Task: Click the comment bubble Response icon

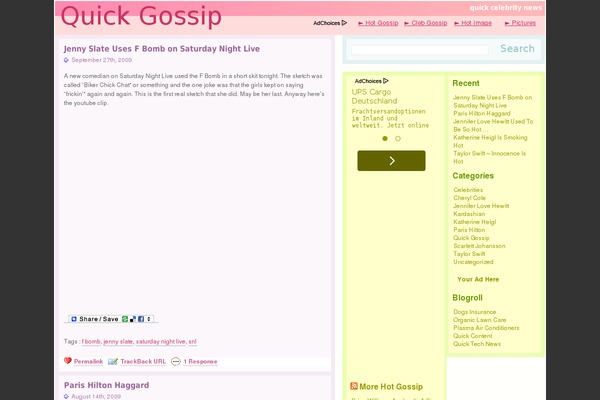Action: (176, 361)
